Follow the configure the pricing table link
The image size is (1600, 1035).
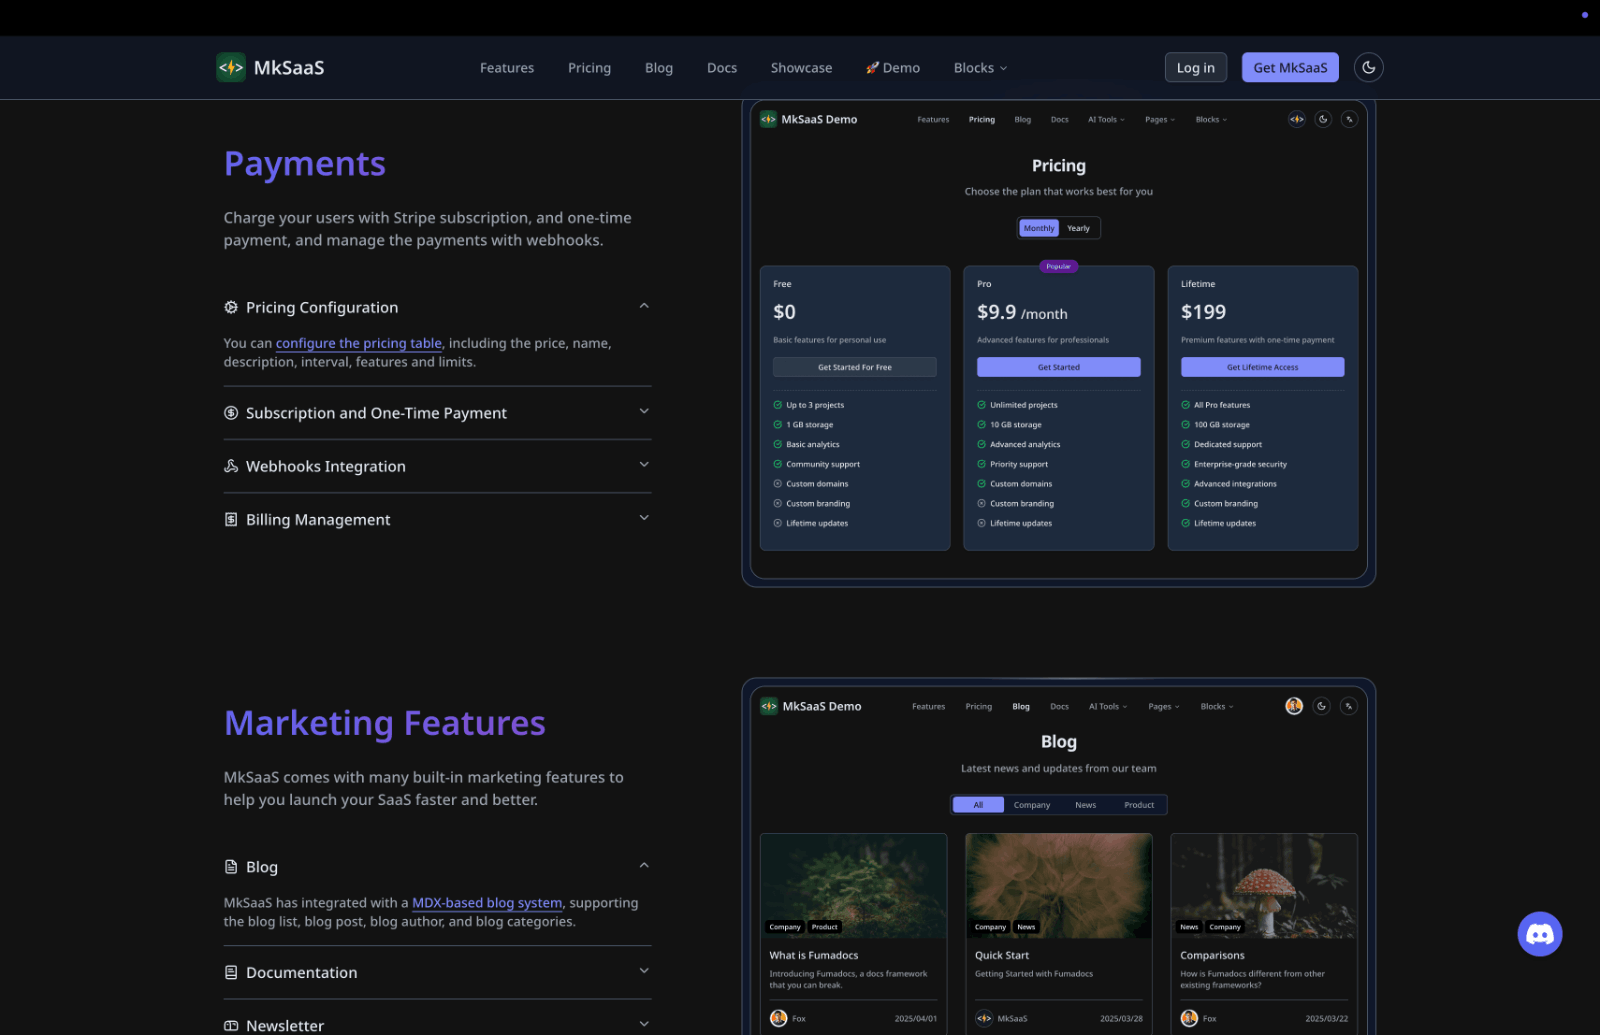coord(358,343)
